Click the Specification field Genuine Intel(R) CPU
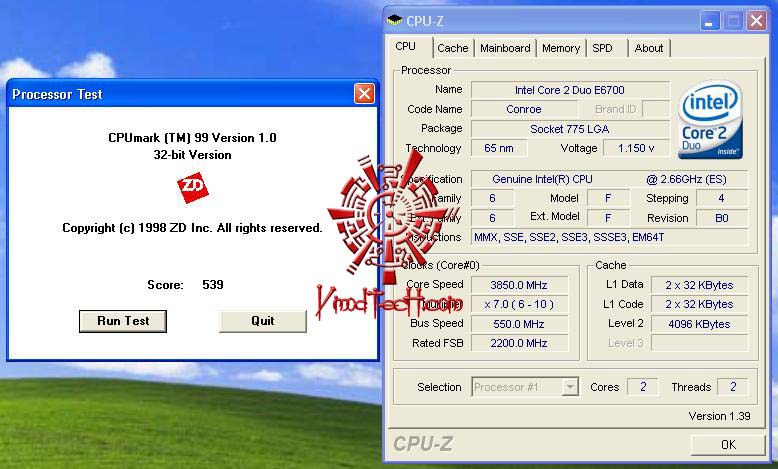Screen dimensions: 778x469 point(609,179)
